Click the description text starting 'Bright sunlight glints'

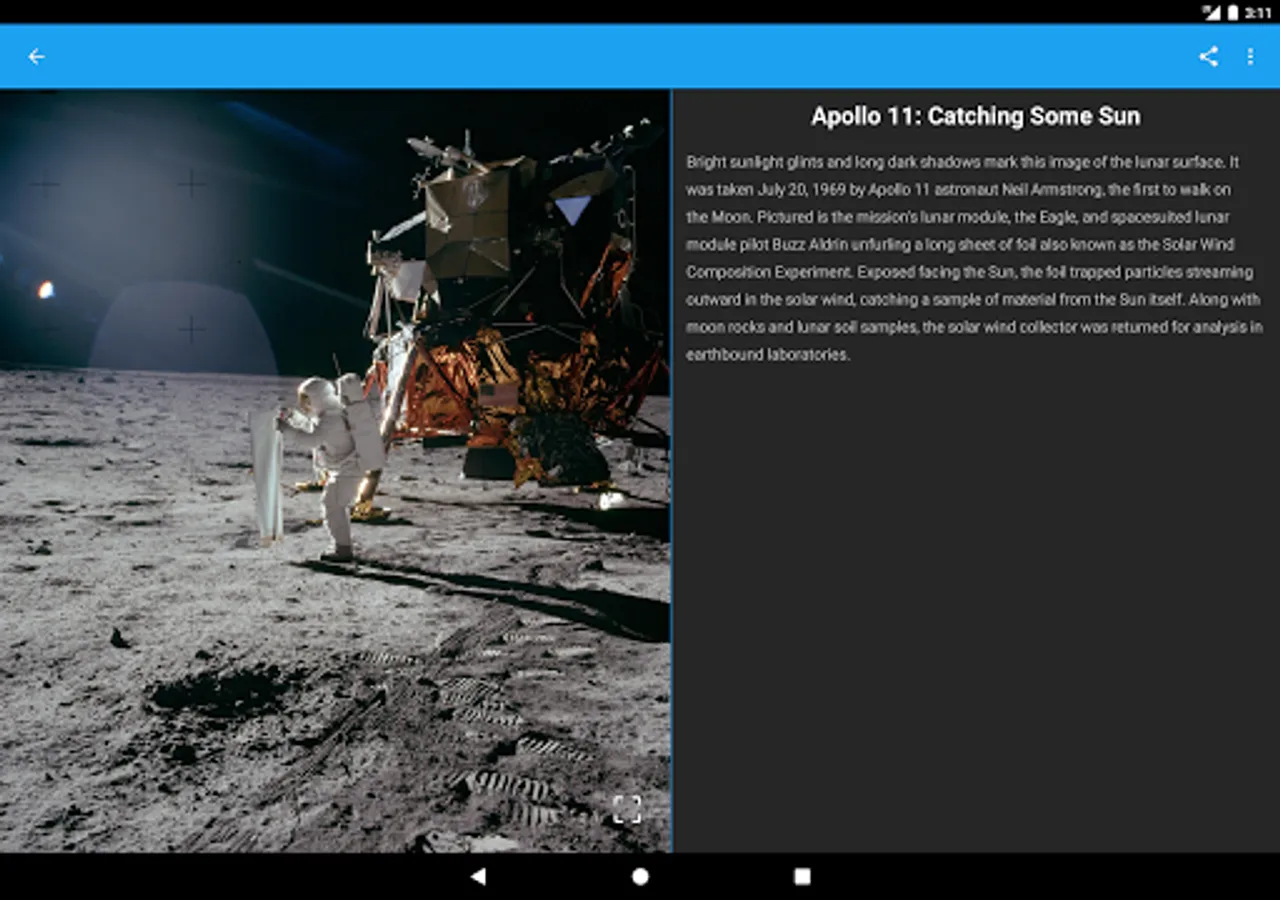pos(975,258)
